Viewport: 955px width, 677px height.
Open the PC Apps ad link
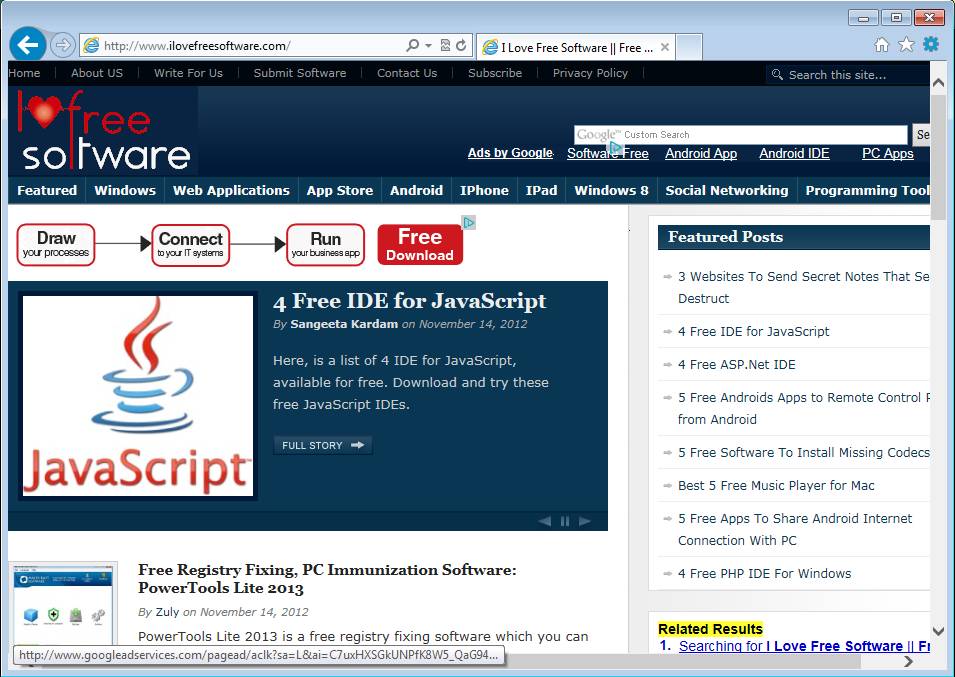887,153
